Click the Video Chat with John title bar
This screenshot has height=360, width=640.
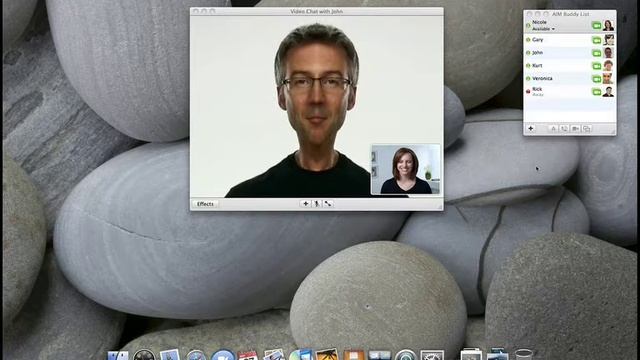click(x=316, y=11)
